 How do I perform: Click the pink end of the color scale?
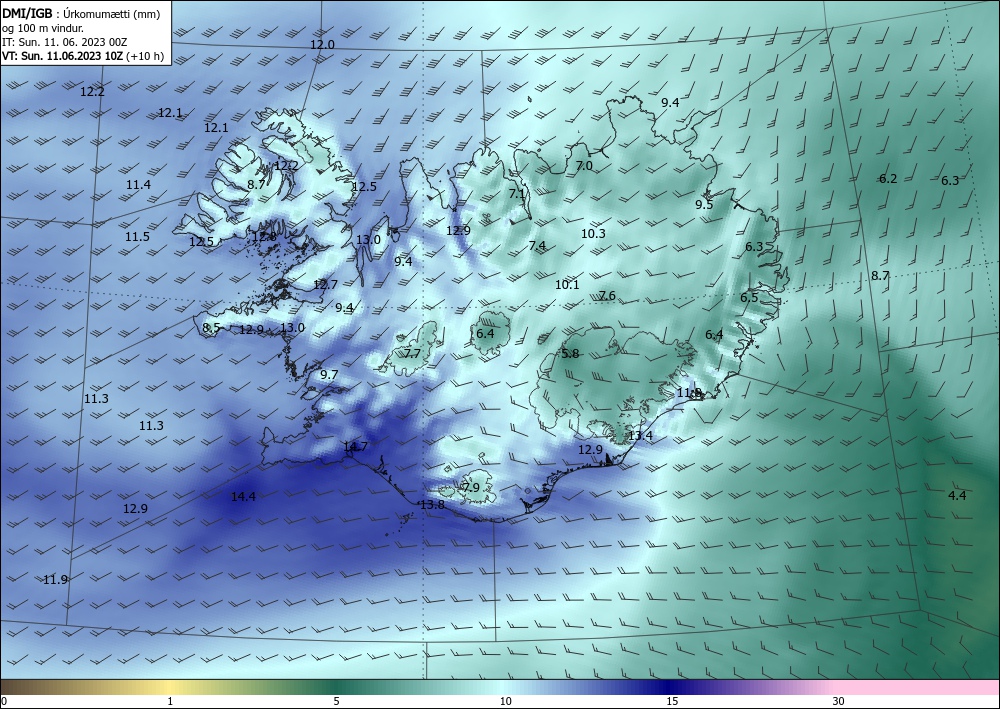click(x=918, y=687)
